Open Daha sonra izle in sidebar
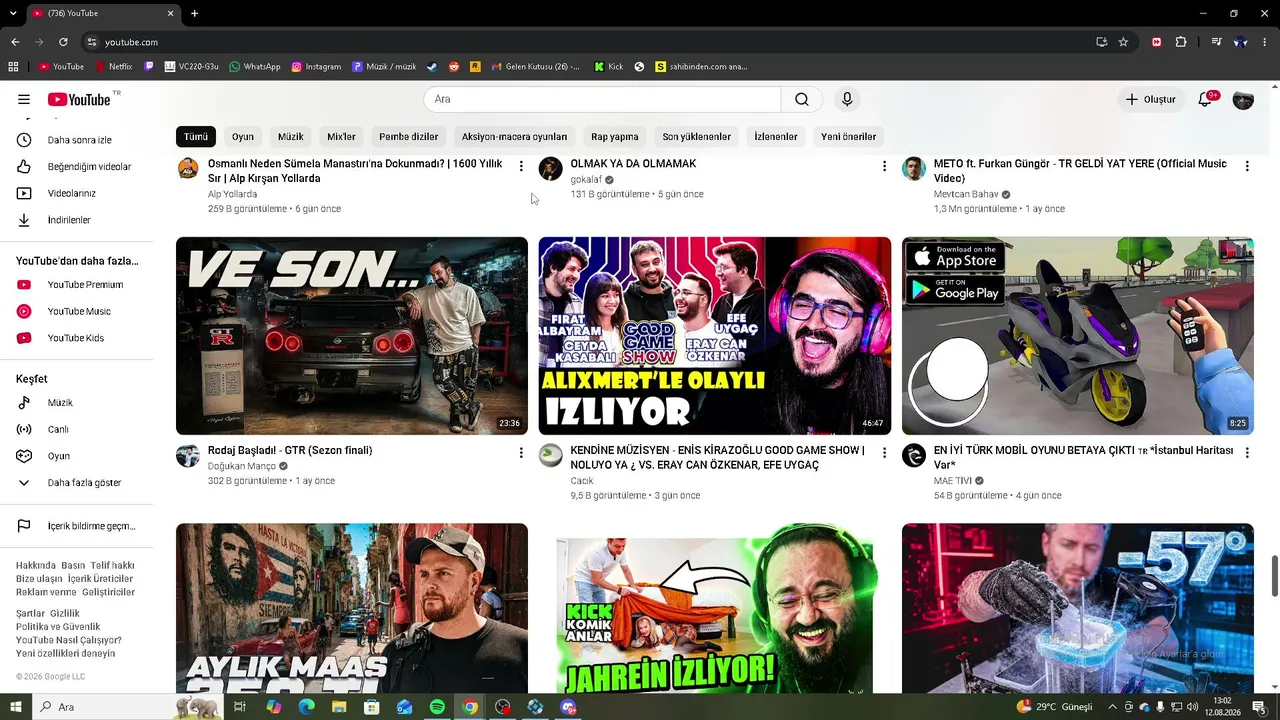The height and width of the screenshot is (720, 1280). click(x=78, y=140)
